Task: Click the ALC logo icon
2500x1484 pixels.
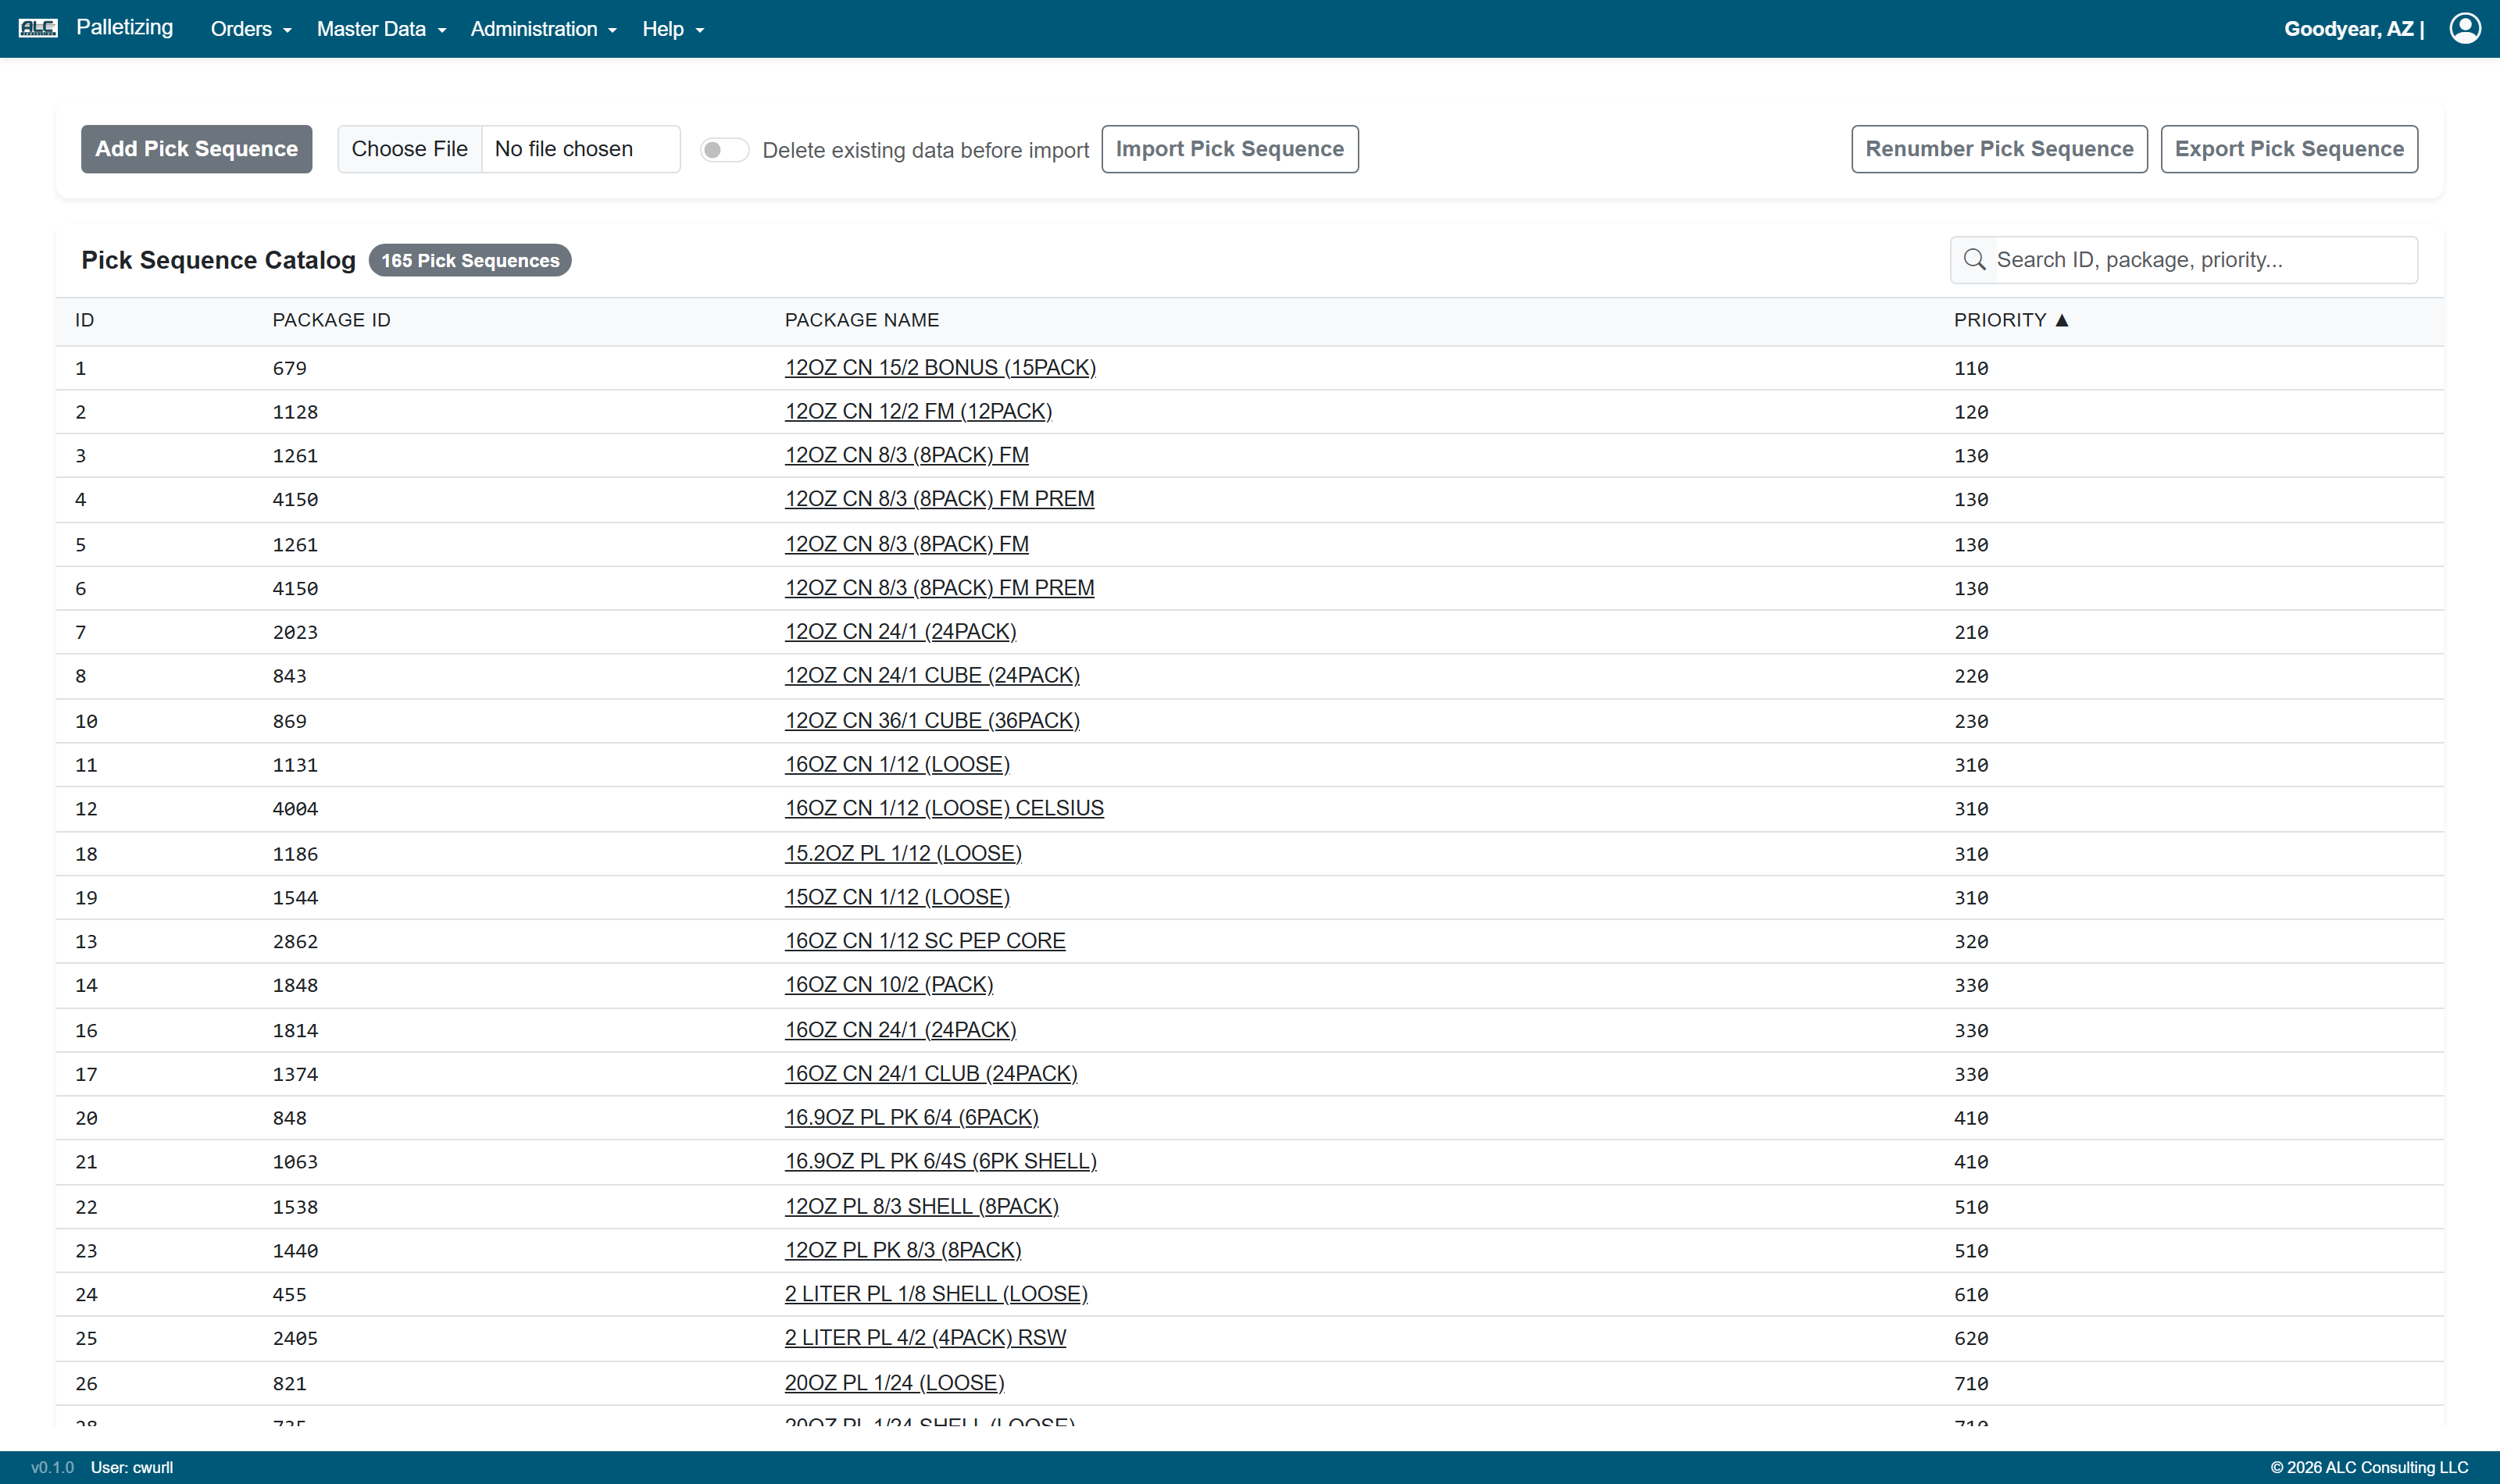Action: pos(38,28)
